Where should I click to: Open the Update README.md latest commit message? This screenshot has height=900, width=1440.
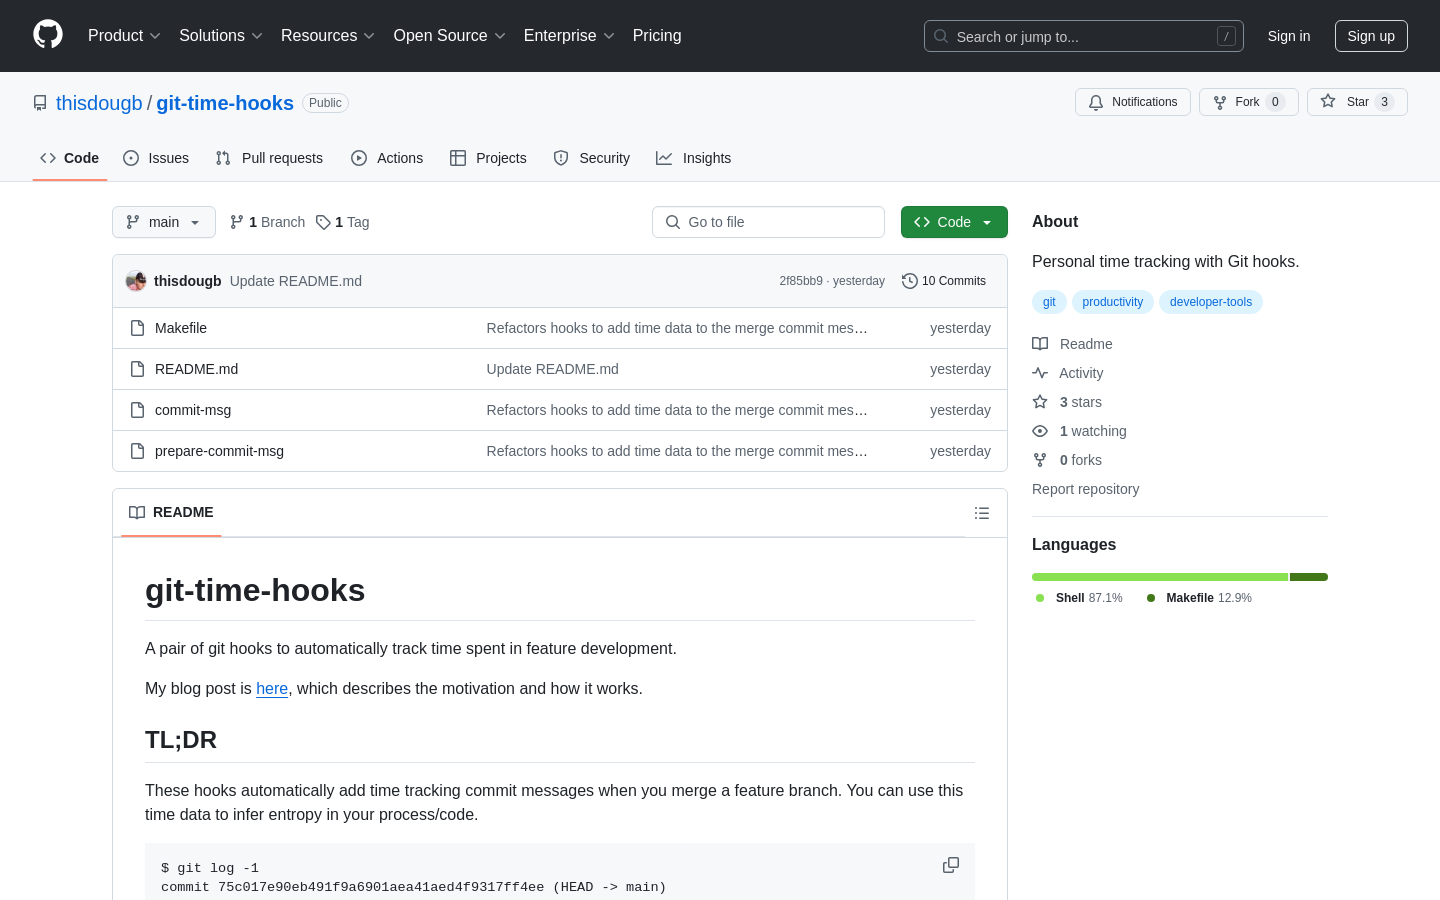[296, 281]
